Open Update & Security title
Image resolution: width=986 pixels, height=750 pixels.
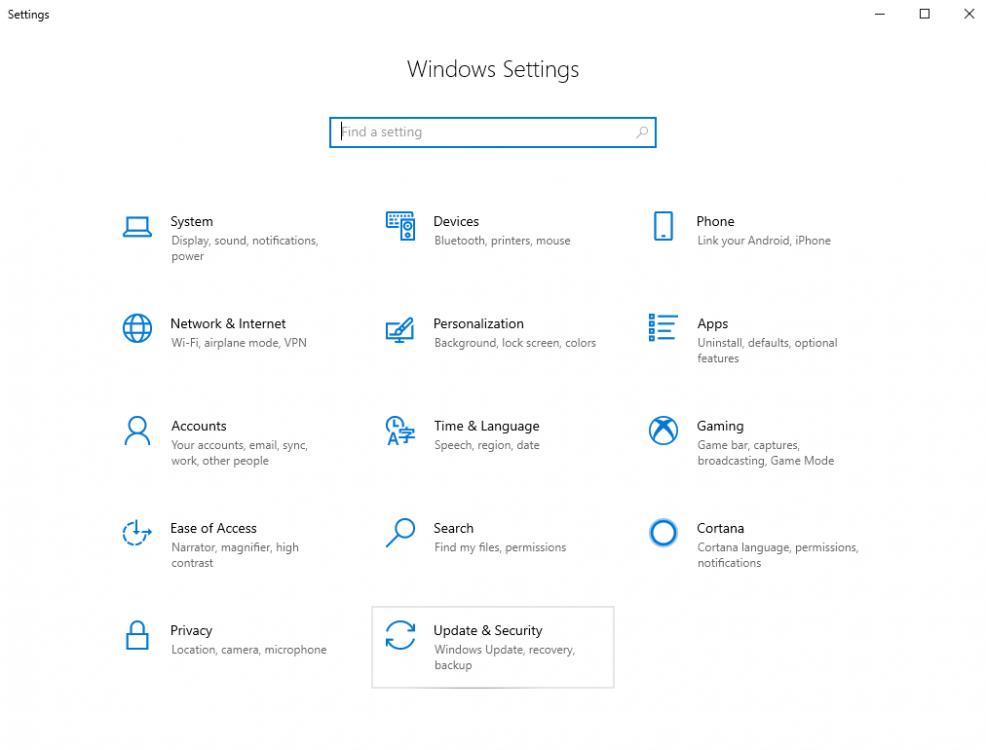pyautogui.click(x=487, y=631)
